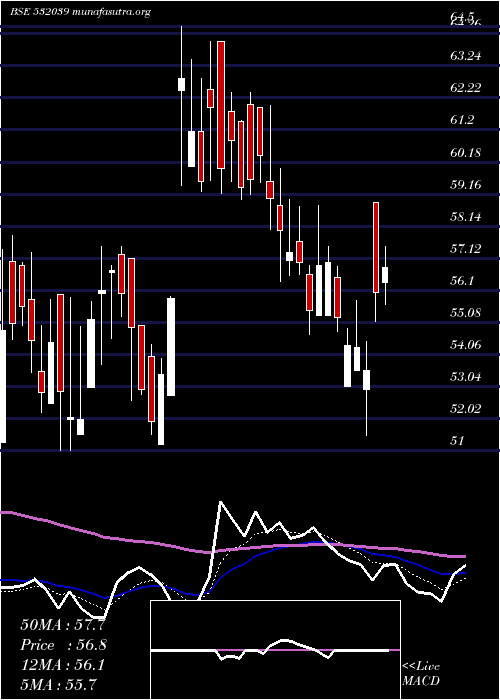Click the 55.08 price axis label
Viewport: 500px width, 700px height.
point(466,312)
